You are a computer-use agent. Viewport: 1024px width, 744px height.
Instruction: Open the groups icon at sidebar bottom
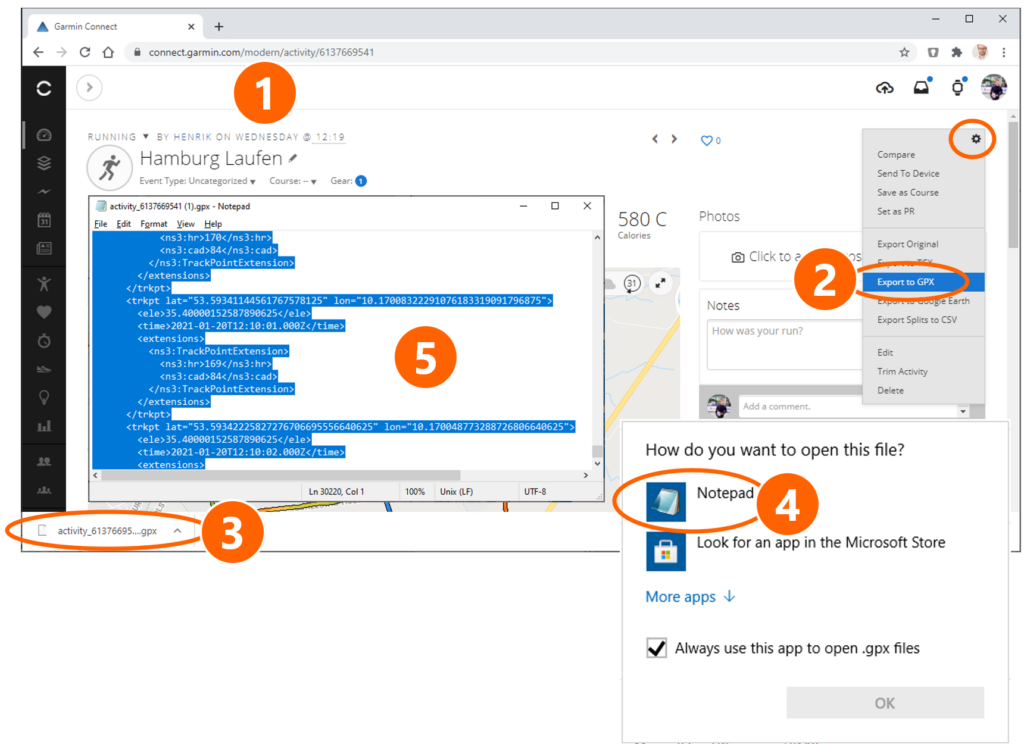pyautogui.click(x=44, y=490)
